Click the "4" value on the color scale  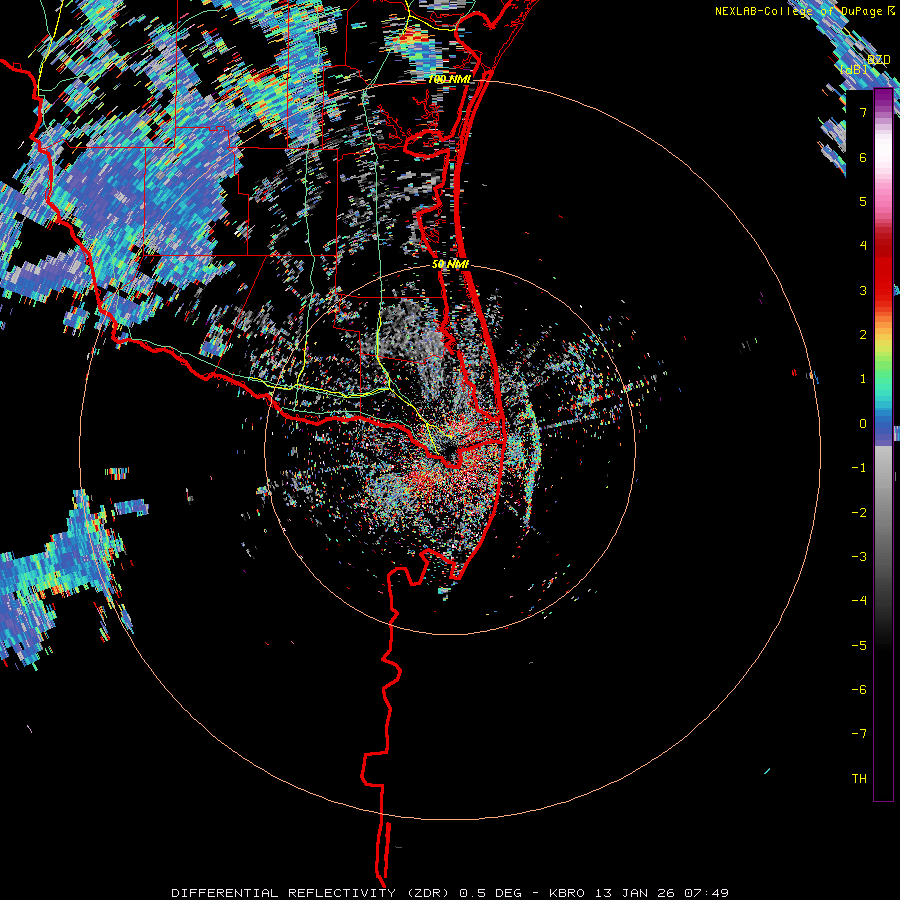(x=863, y=246)
